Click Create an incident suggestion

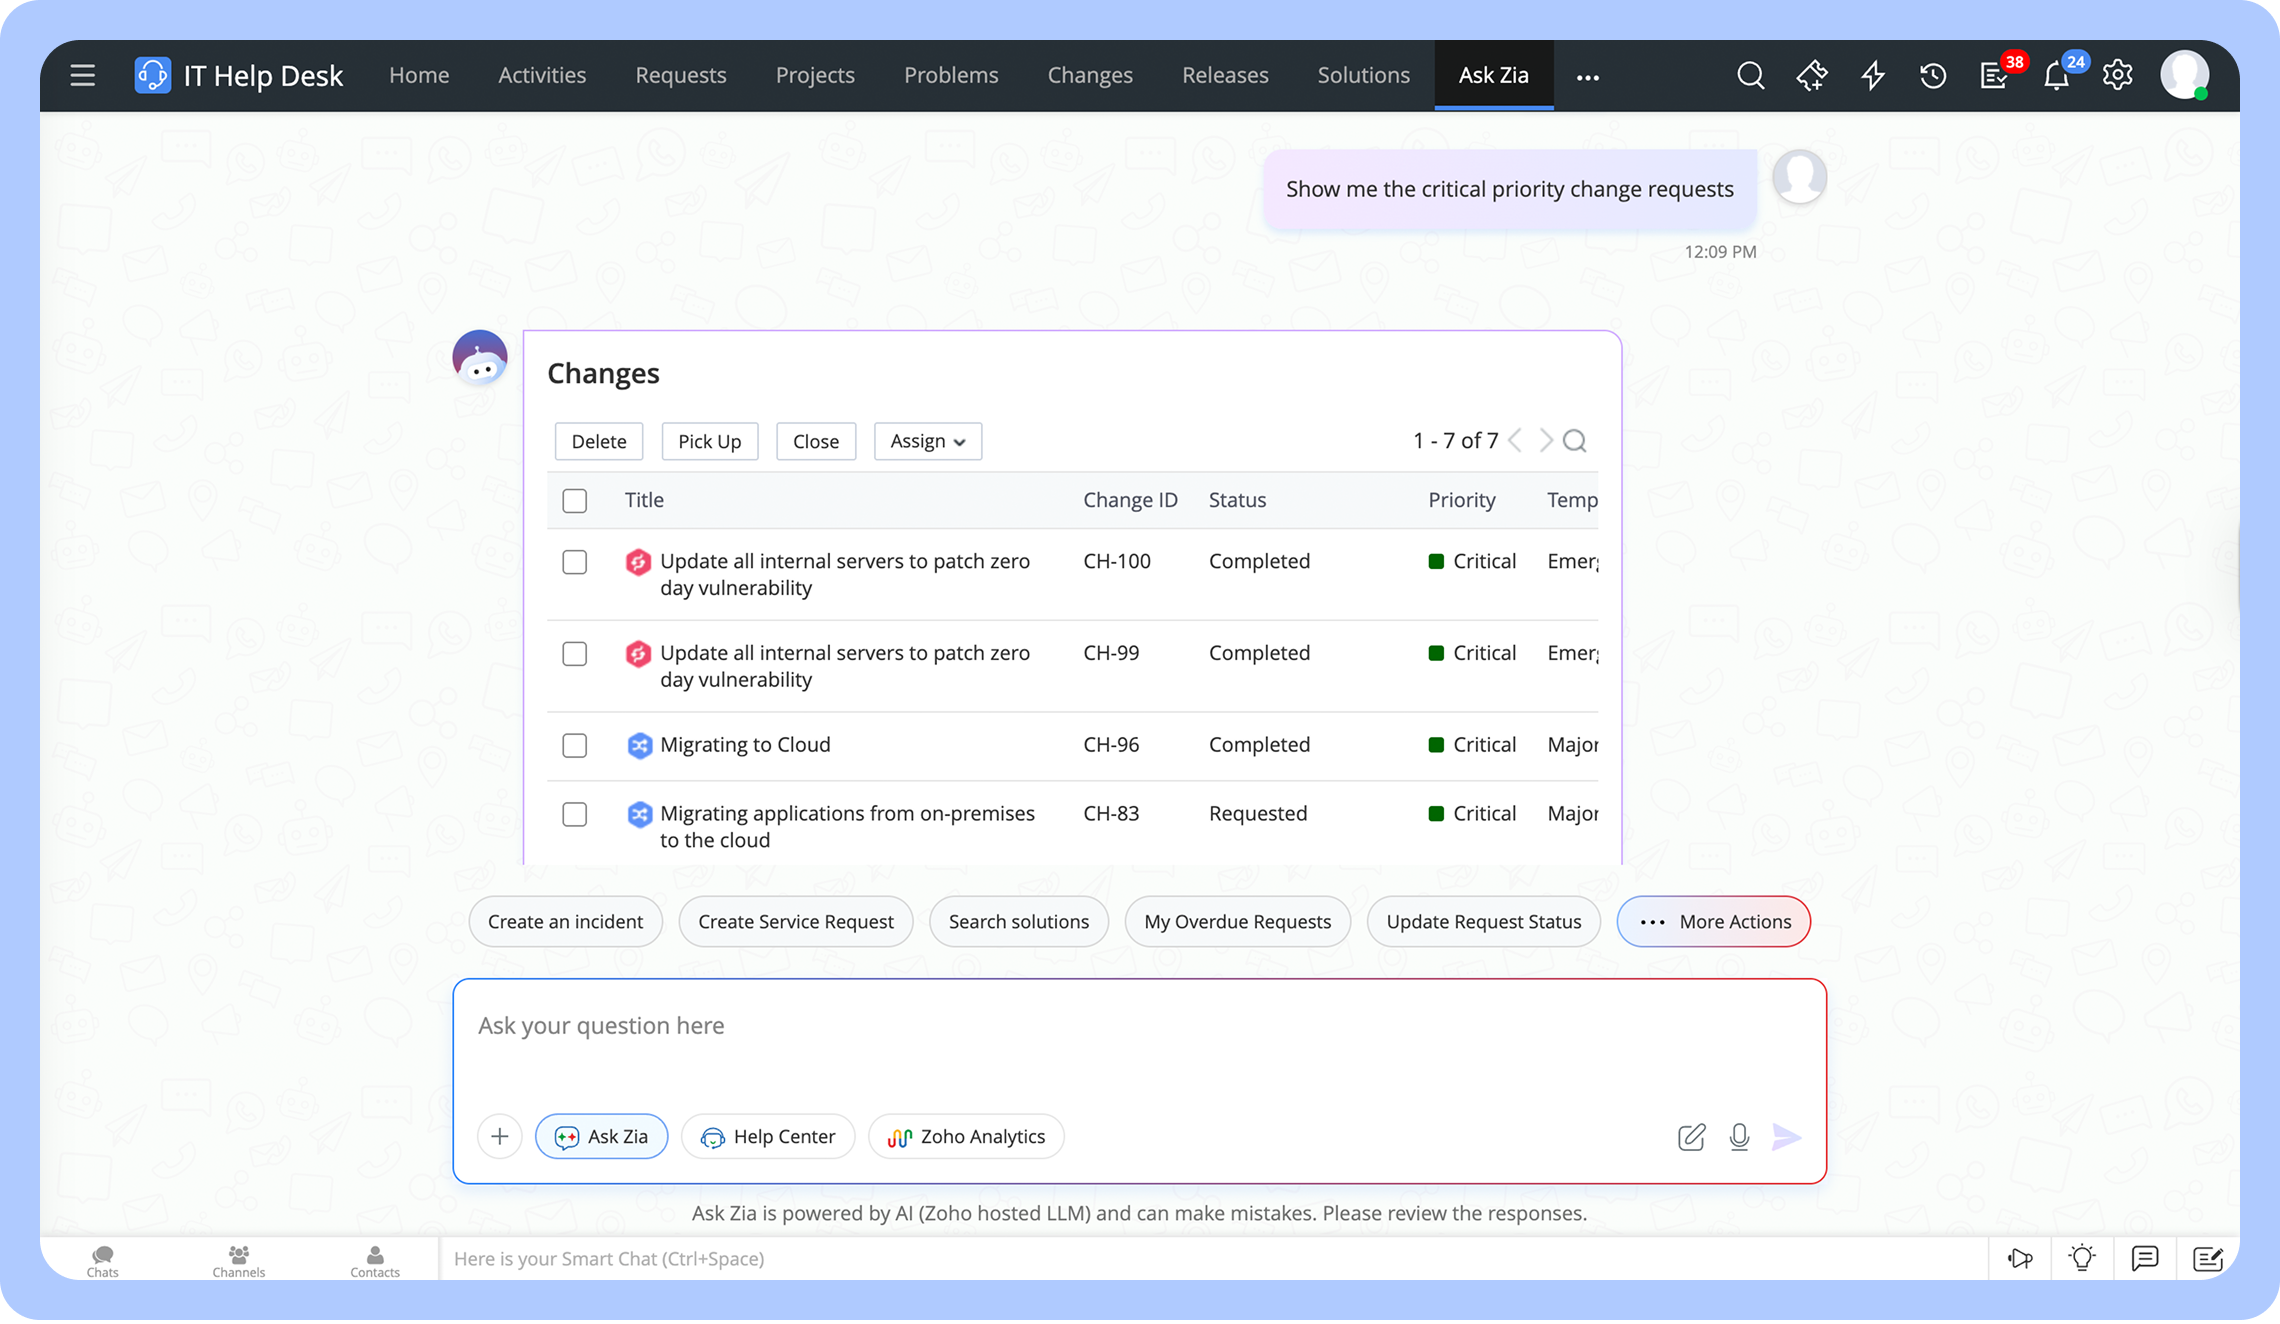coord(565,922)
